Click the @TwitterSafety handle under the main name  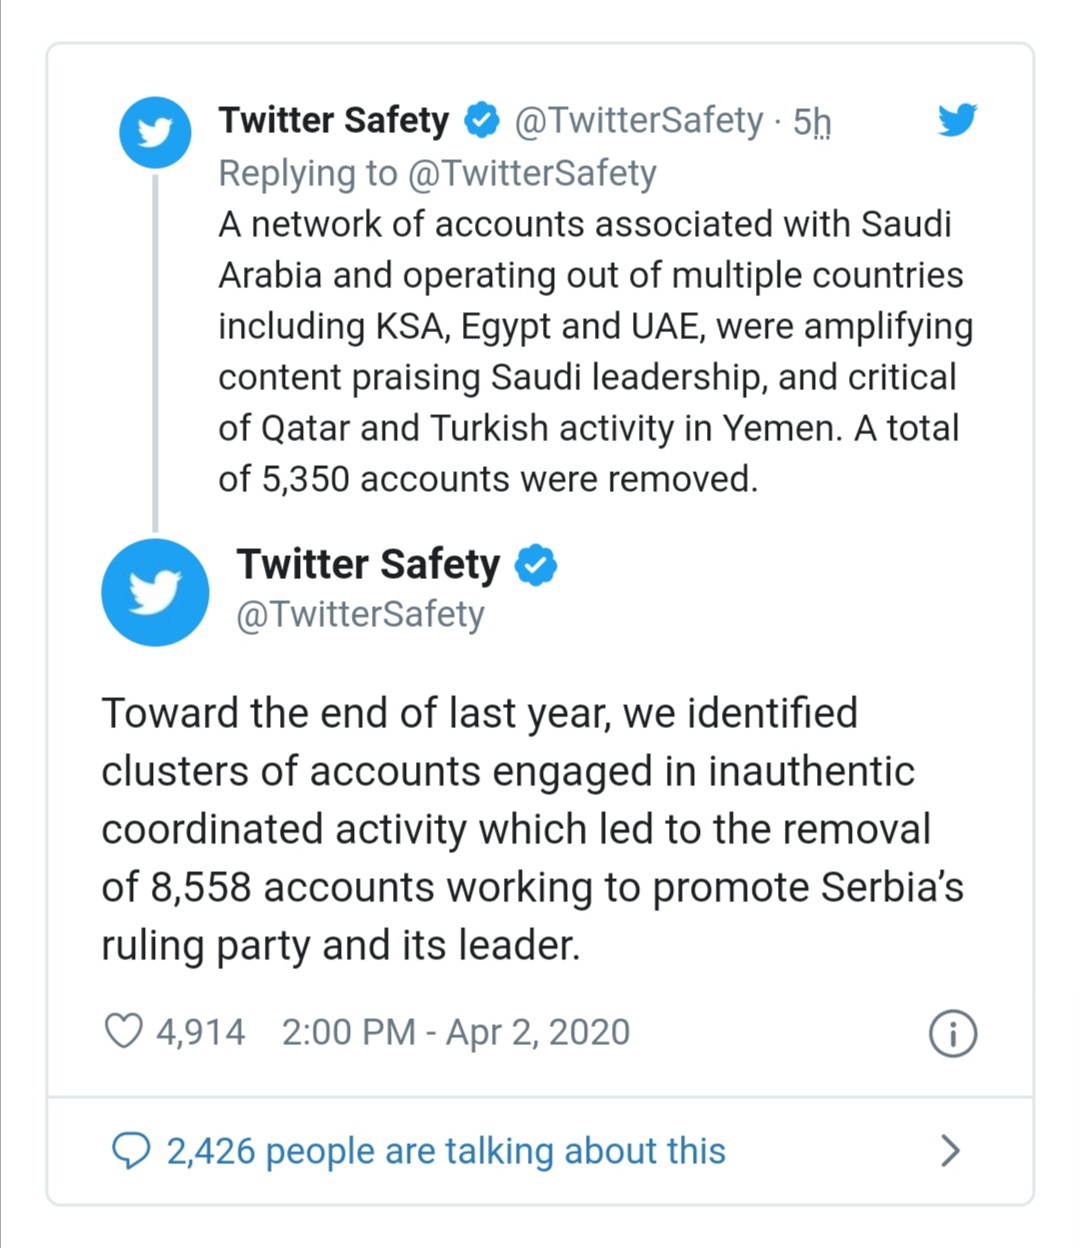[x=360, y=614]
